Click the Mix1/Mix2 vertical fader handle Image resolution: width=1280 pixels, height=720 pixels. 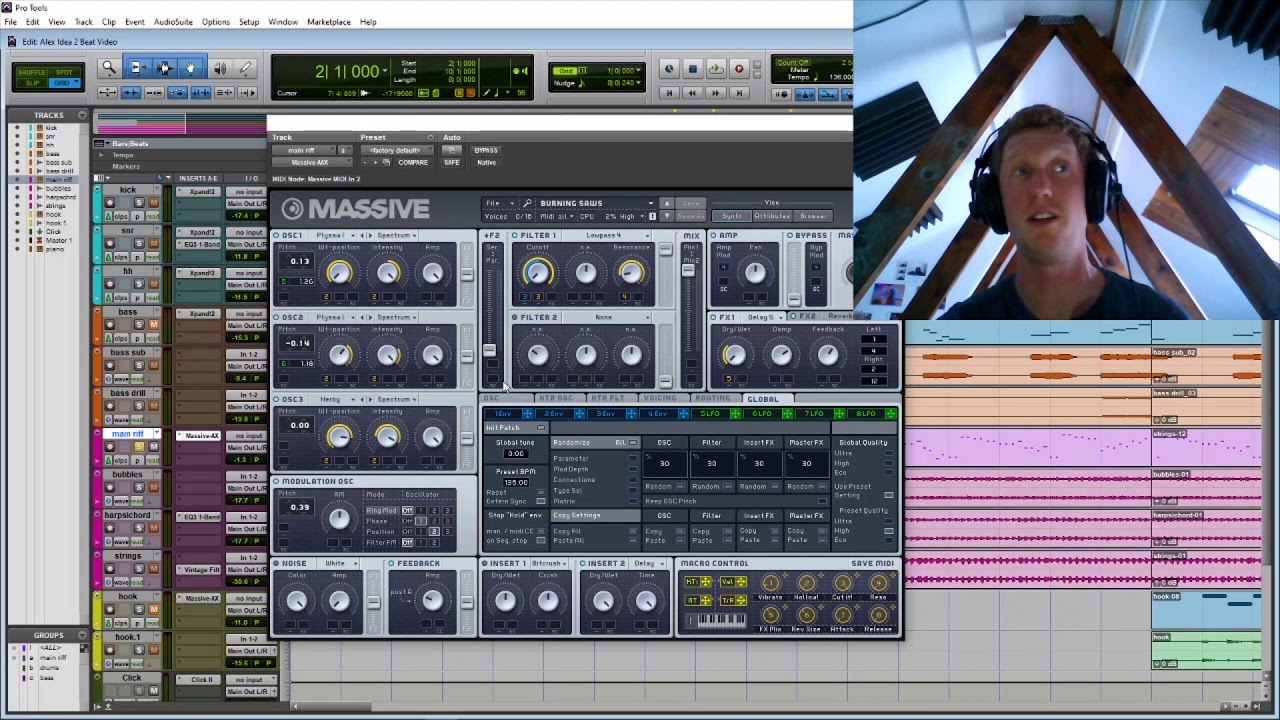point(687,270)
